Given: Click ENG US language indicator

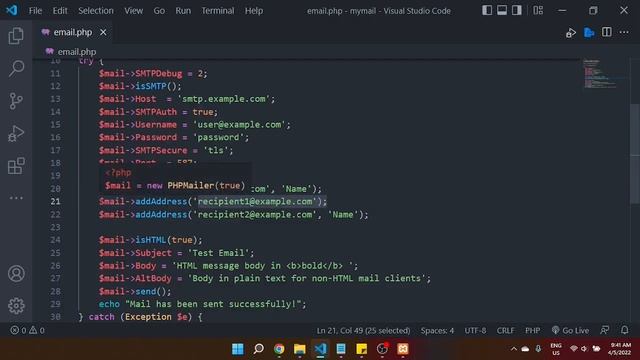Looking at the screenshot, I should pyautogui.click(x=556, y=349).
